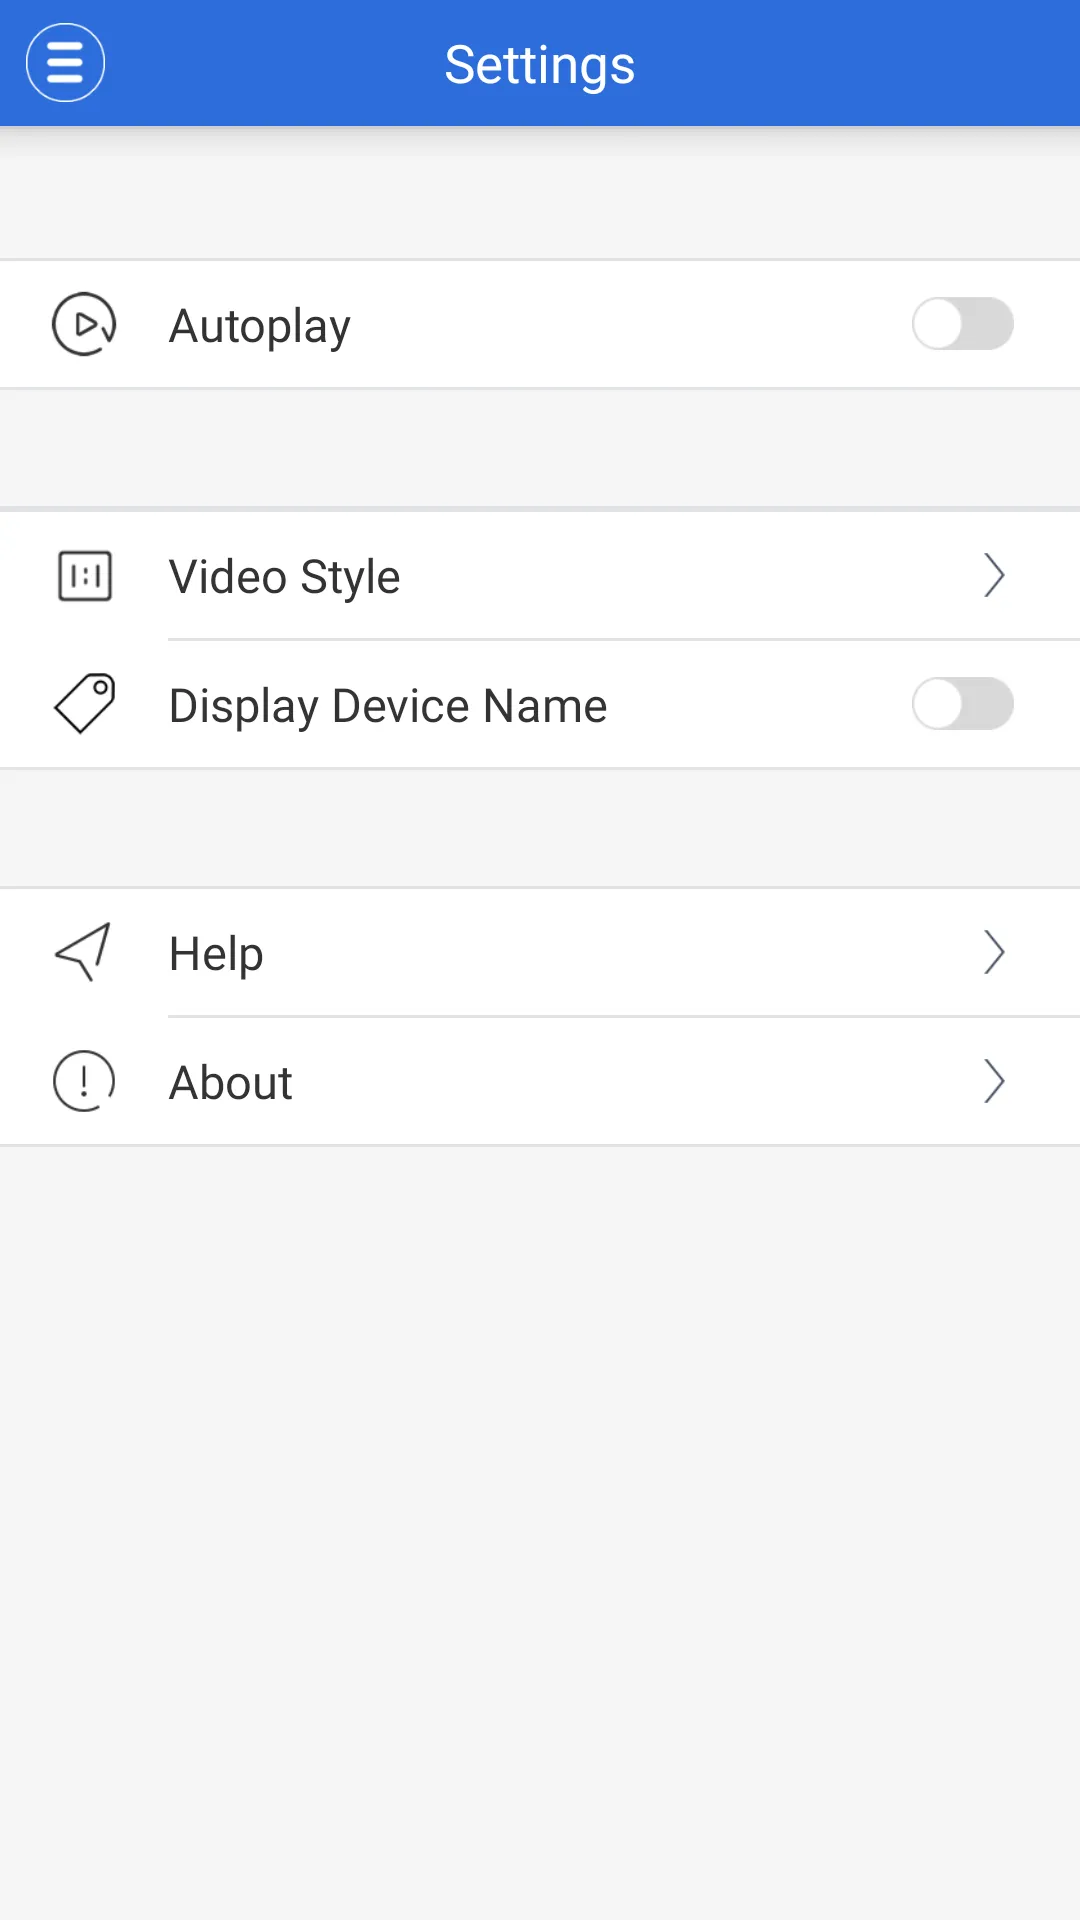Open Help using its chevron arrow
The height and width of the screenshot is (1920, 1080).
tap(993, 953)
